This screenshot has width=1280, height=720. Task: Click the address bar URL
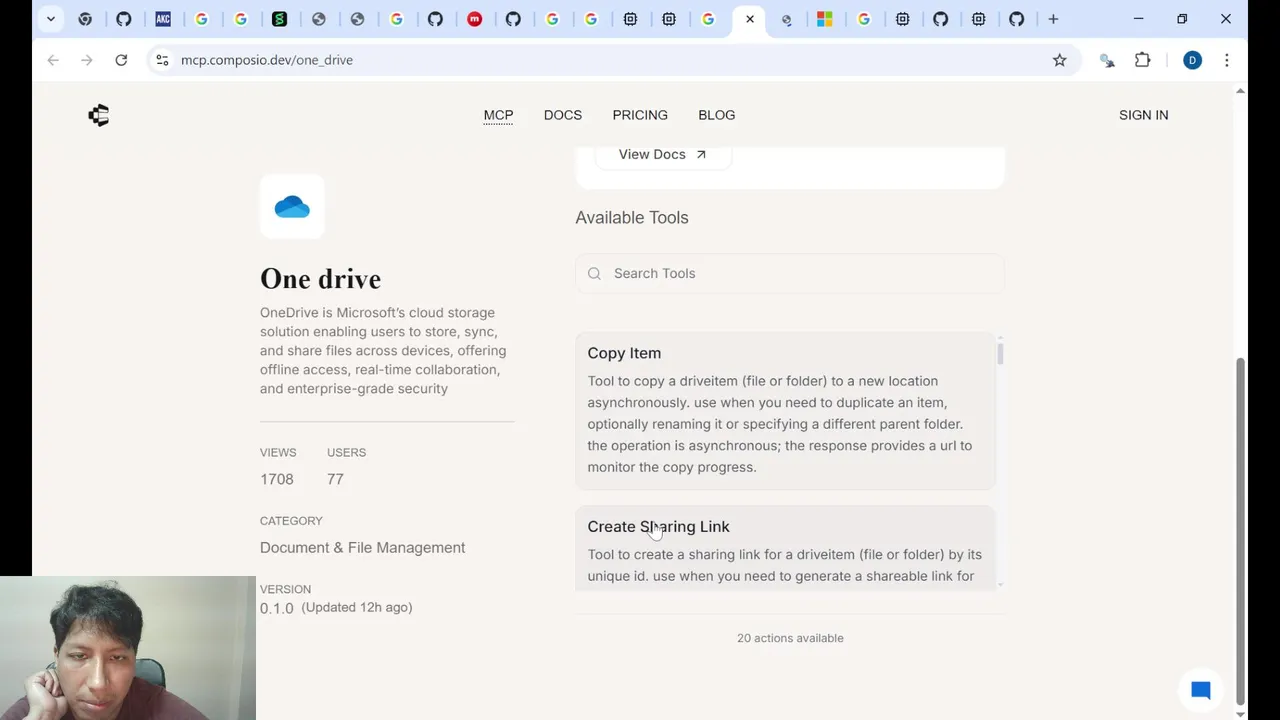(267, 60)
